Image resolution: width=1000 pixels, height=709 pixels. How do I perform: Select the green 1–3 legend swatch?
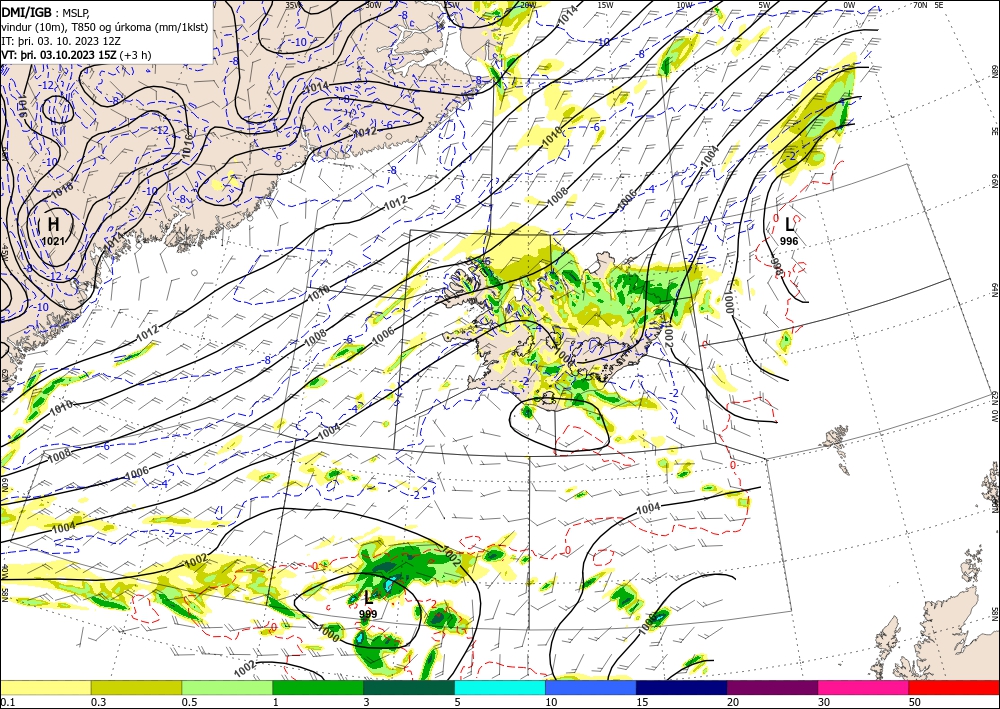(318, 687)
